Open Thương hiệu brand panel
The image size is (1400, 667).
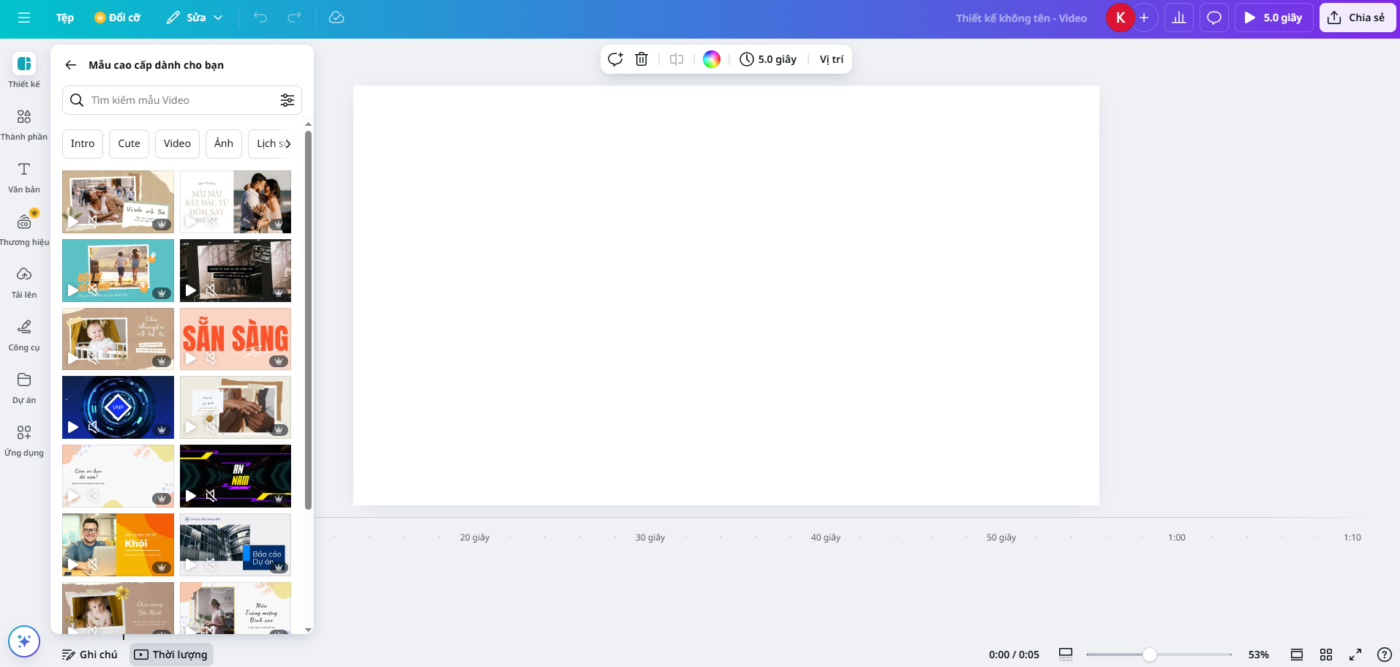point(24,229)
